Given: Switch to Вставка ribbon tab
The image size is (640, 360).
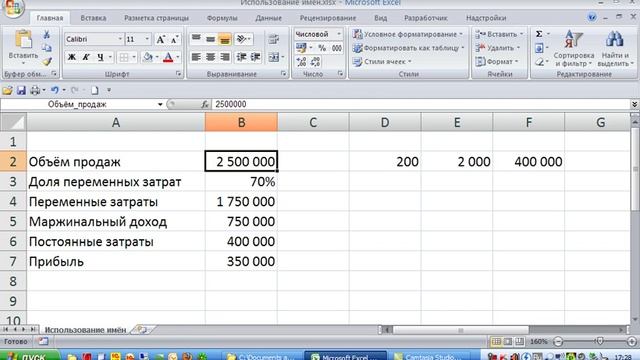Looking at the screenshot, I should (x=93, y=18).
